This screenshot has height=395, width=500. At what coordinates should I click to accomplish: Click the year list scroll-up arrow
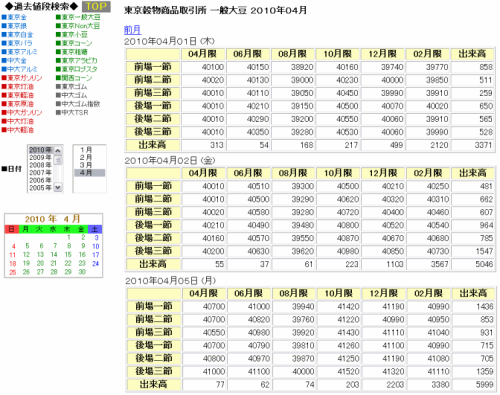pos(58,151)
